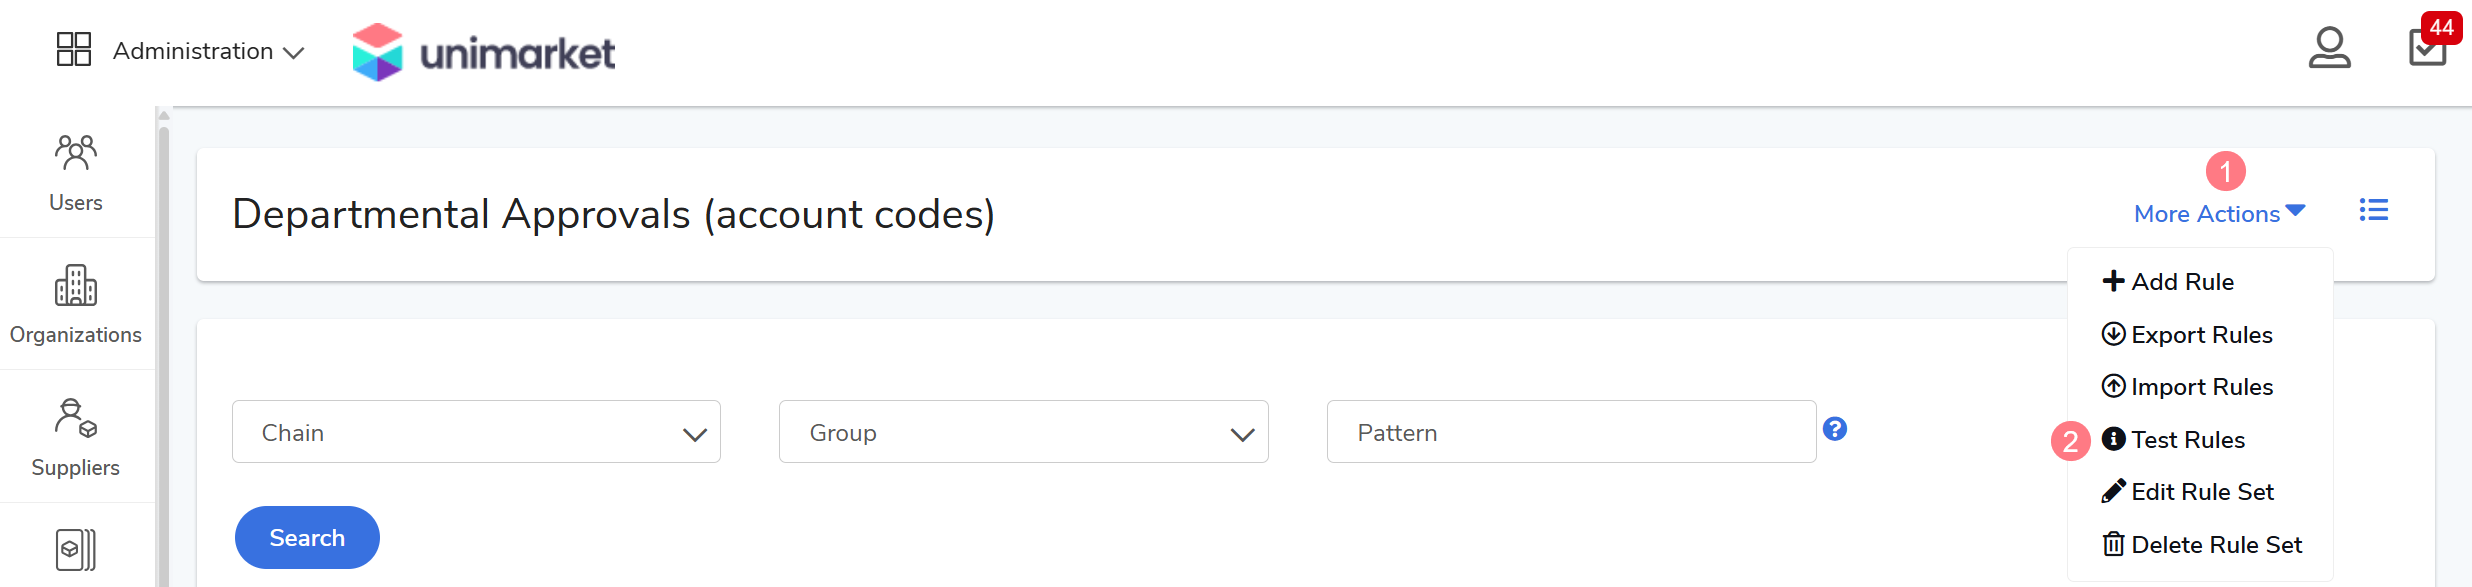Click the blue help question mark icon

[1835, 429]
